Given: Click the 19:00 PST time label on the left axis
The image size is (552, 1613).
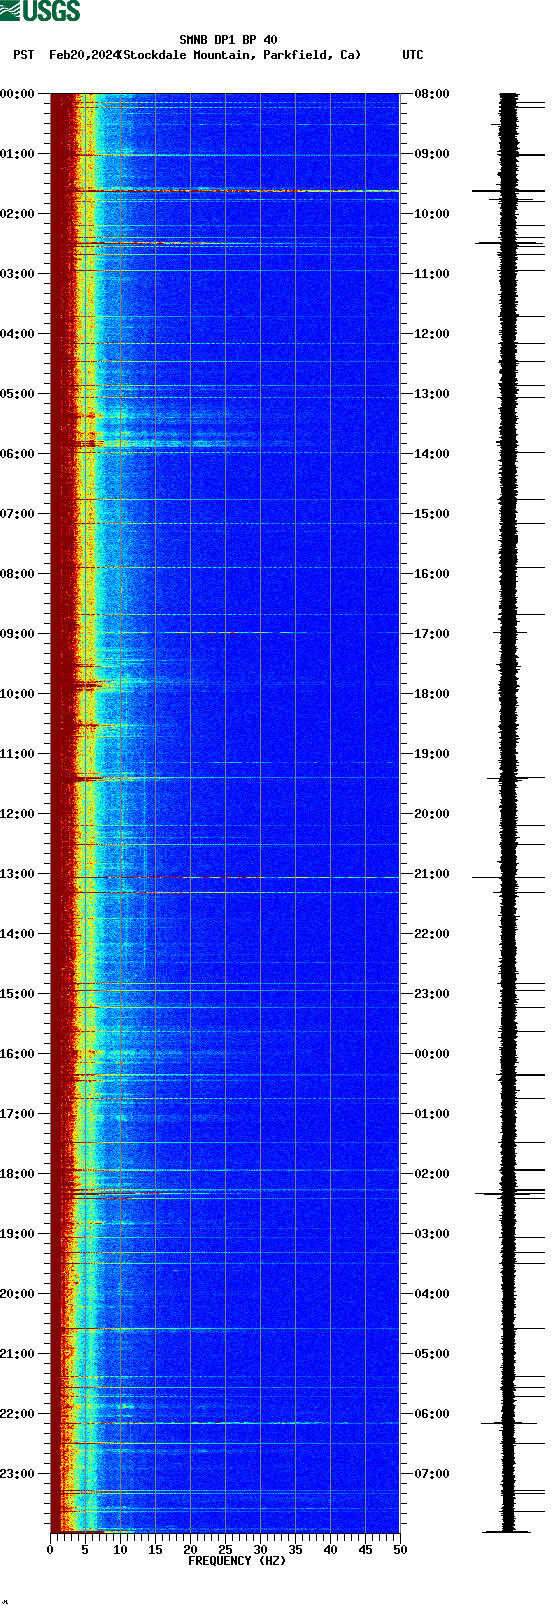Looking at the screenshot, I should click(18, 1234).
